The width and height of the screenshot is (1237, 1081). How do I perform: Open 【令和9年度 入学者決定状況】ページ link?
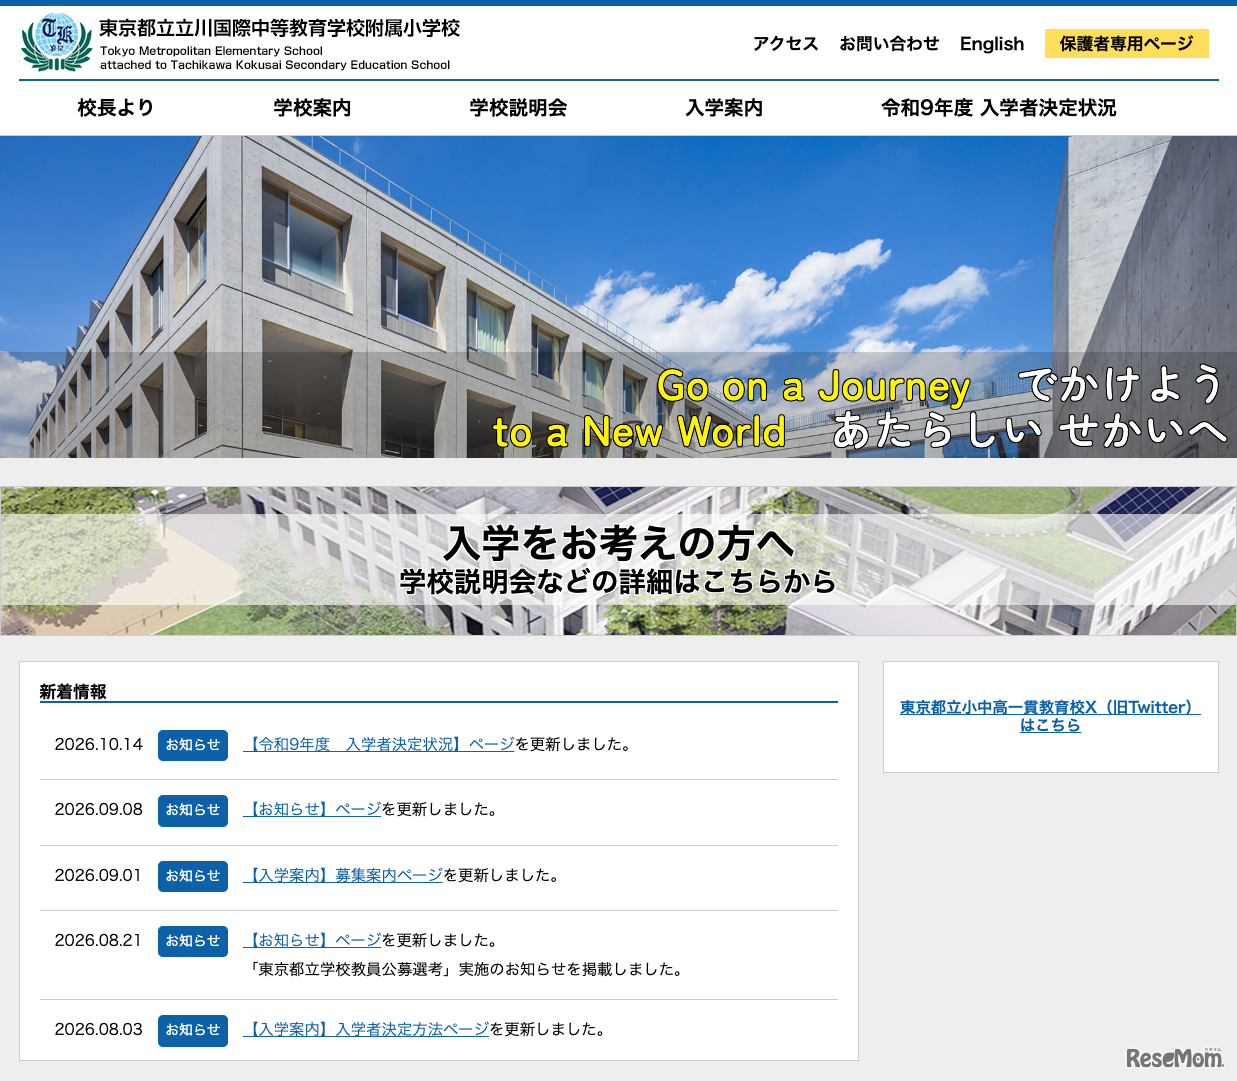coord(378,744)
